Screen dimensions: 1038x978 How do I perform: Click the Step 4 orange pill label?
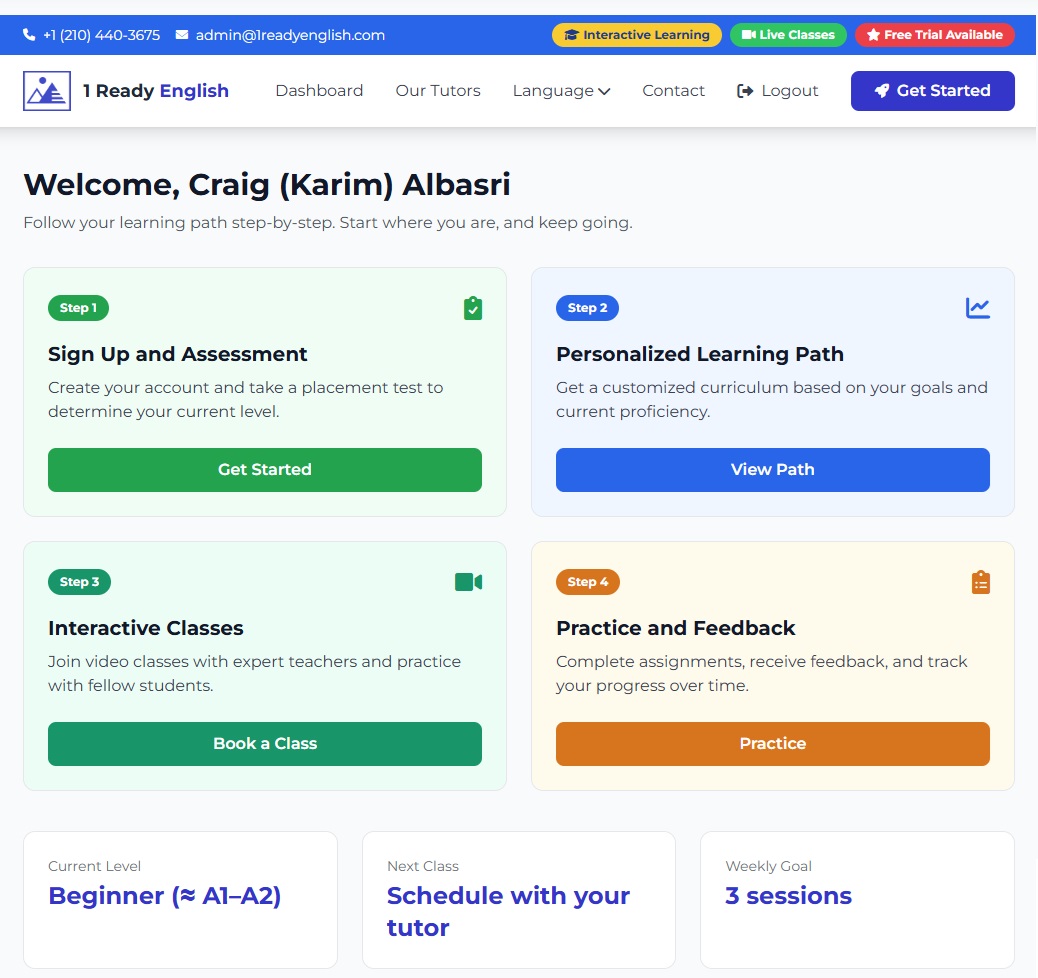588,582
